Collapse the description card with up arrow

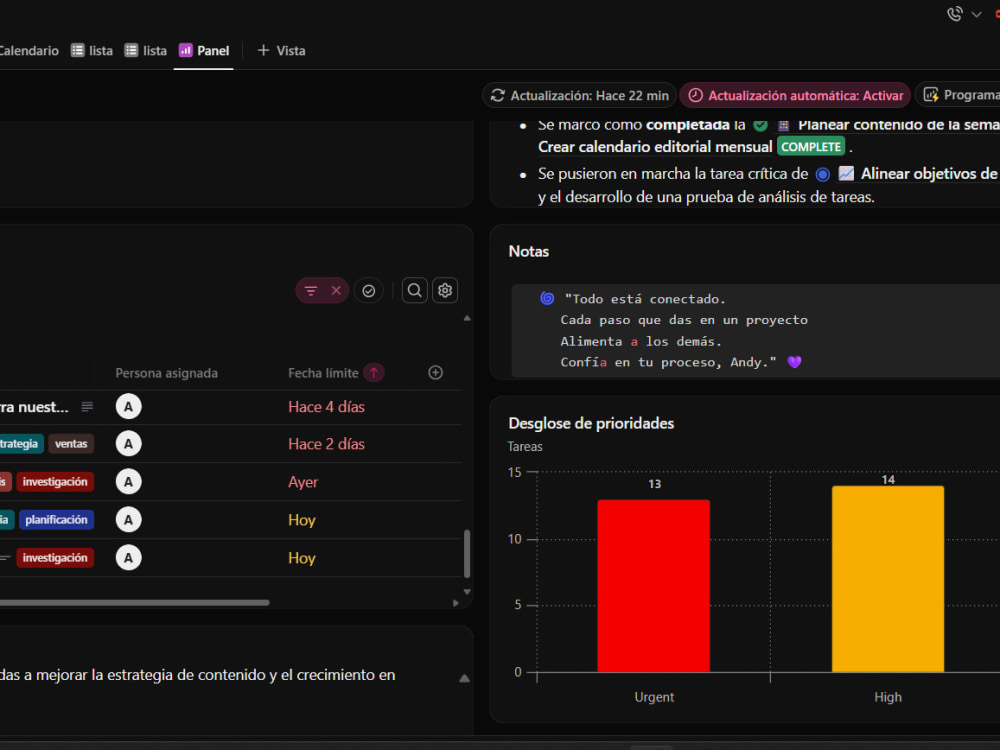(x=464, y=679)
